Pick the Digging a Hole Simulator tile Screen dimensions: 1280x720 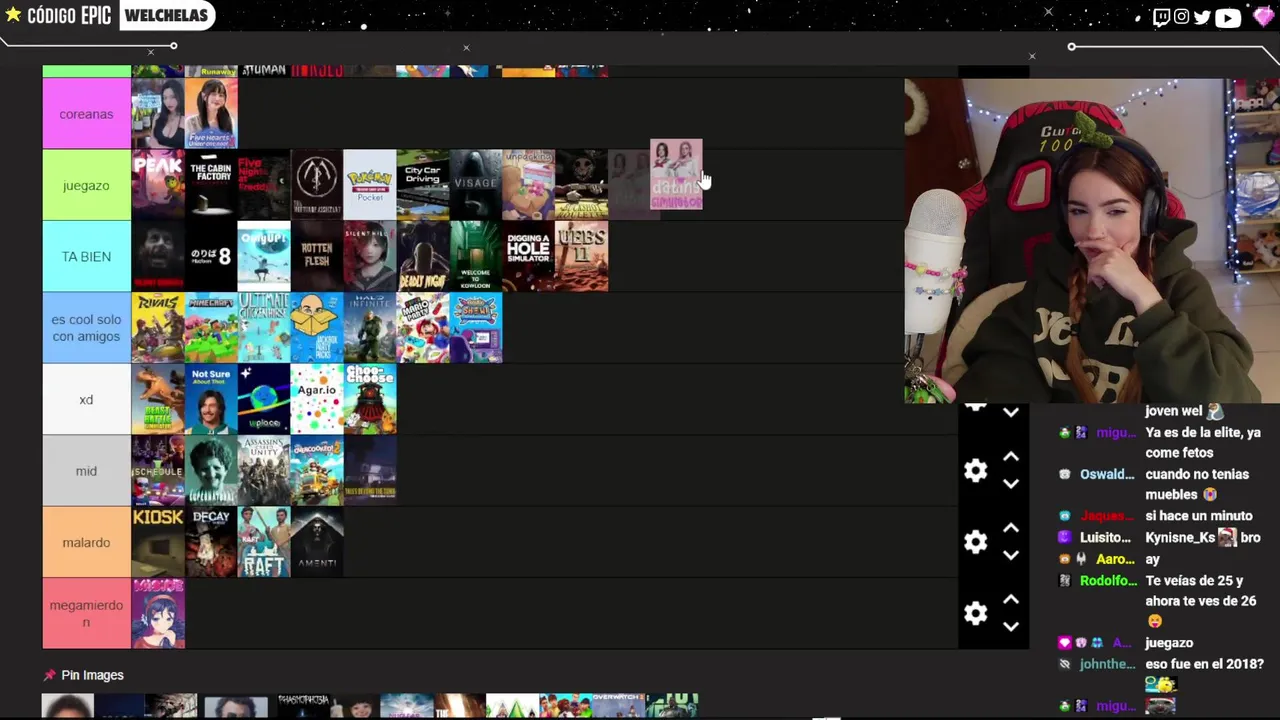[x=529, y=257]
